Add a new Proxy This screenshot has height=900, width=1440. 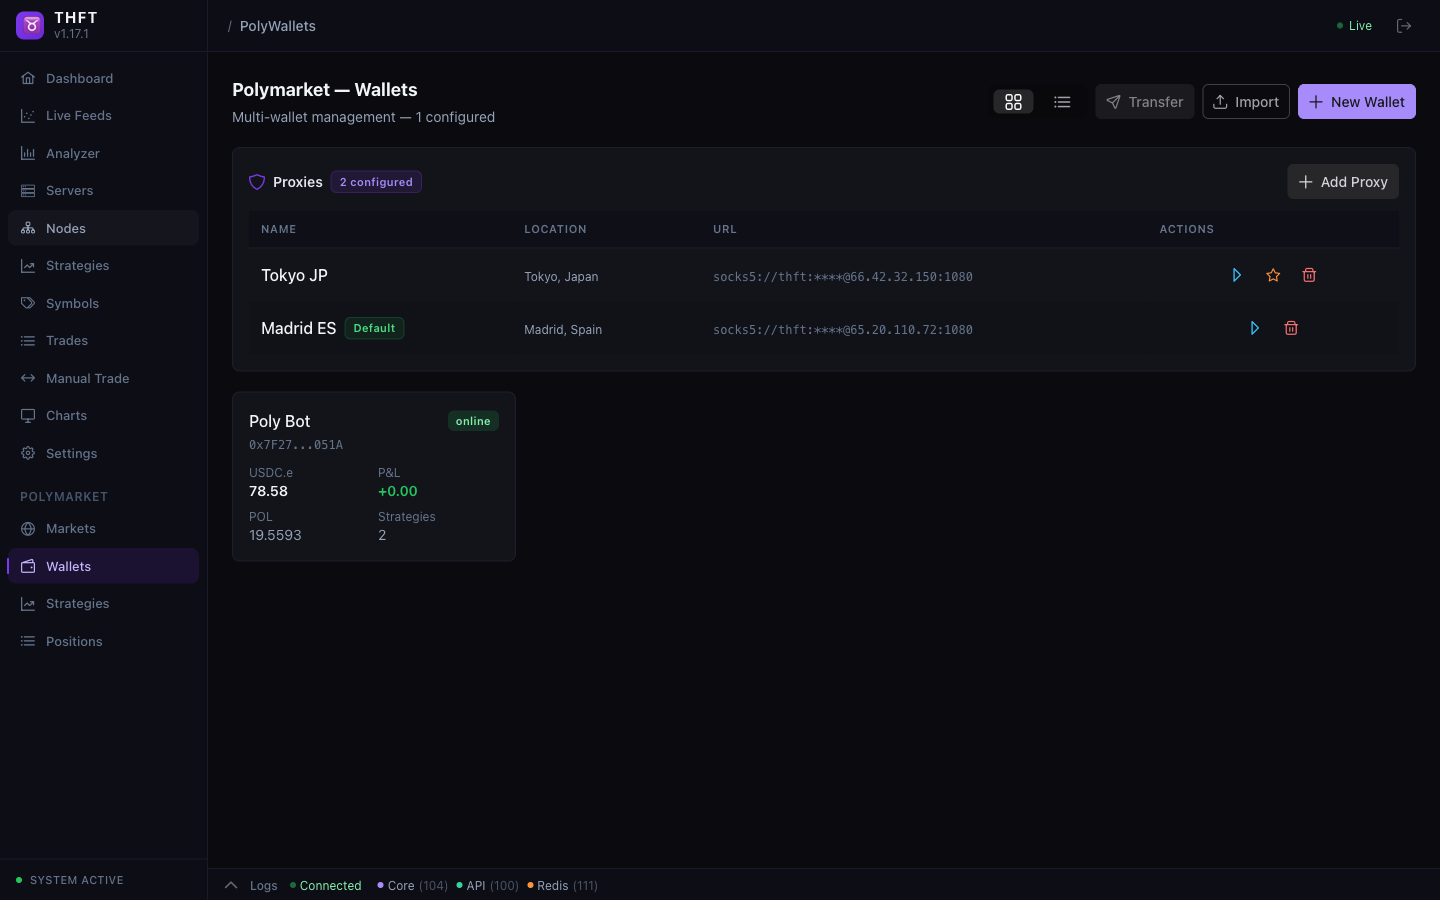point(1343,181)
